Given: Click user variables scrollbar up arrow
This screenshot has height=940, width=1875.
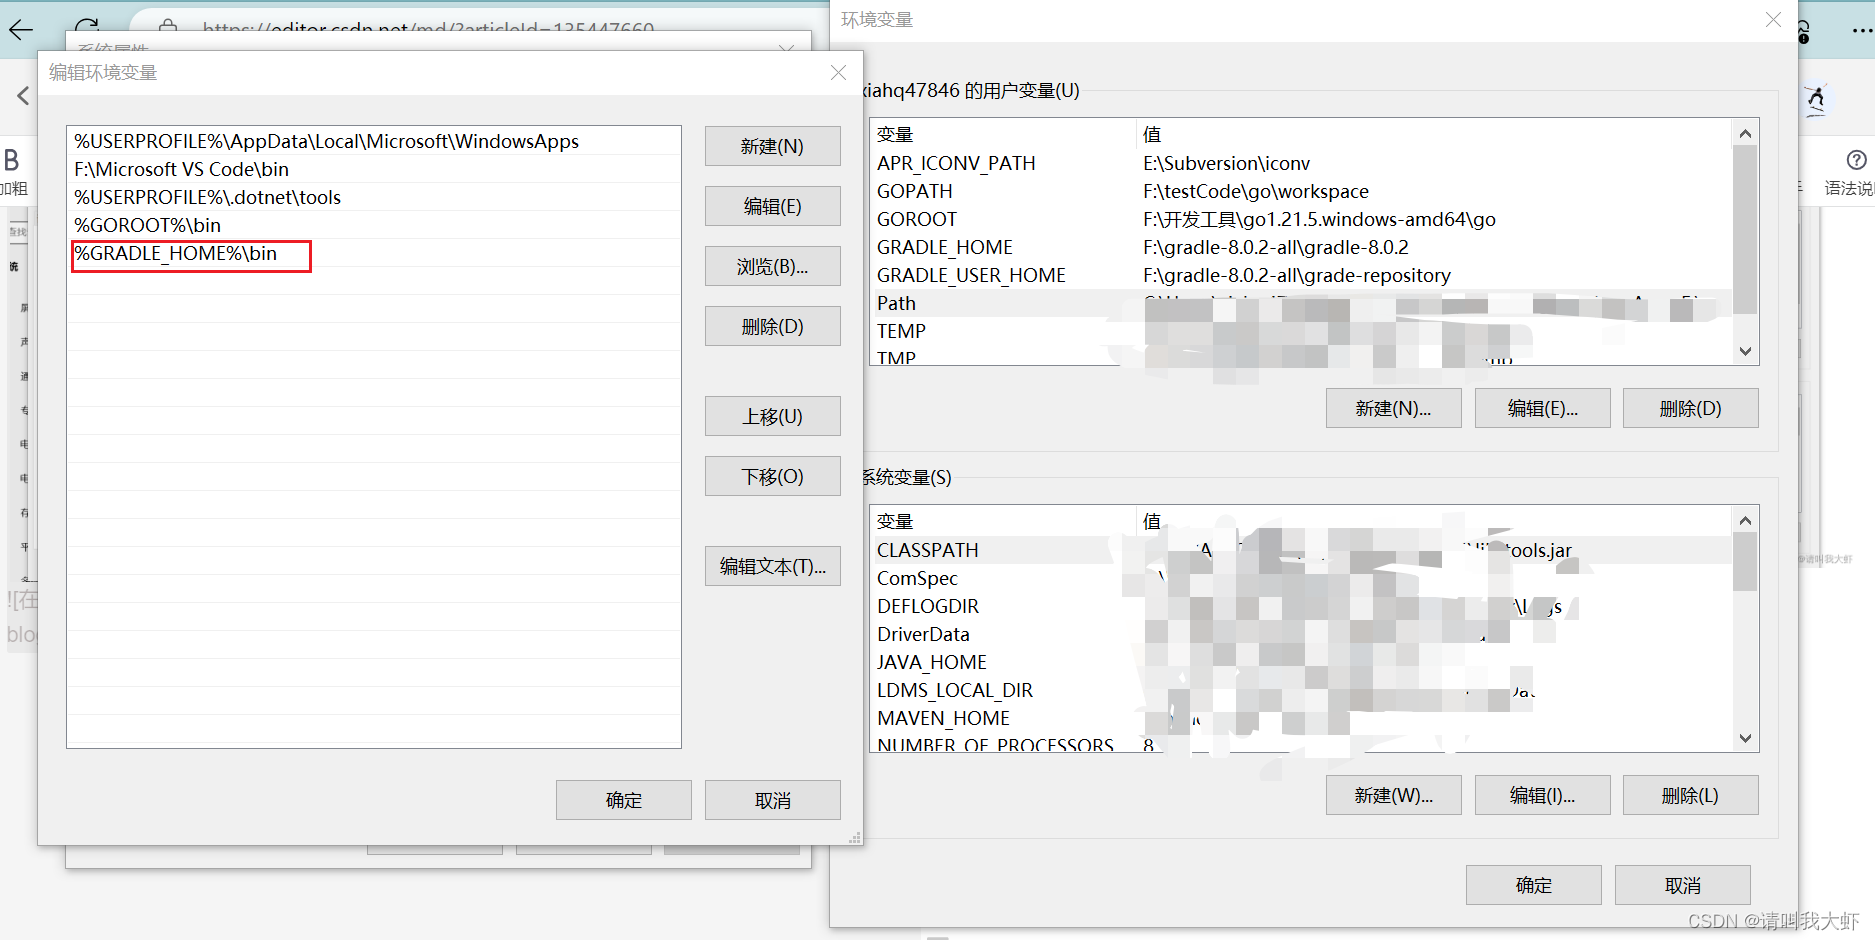Looking at the screenshot, I should [1745, 133].
